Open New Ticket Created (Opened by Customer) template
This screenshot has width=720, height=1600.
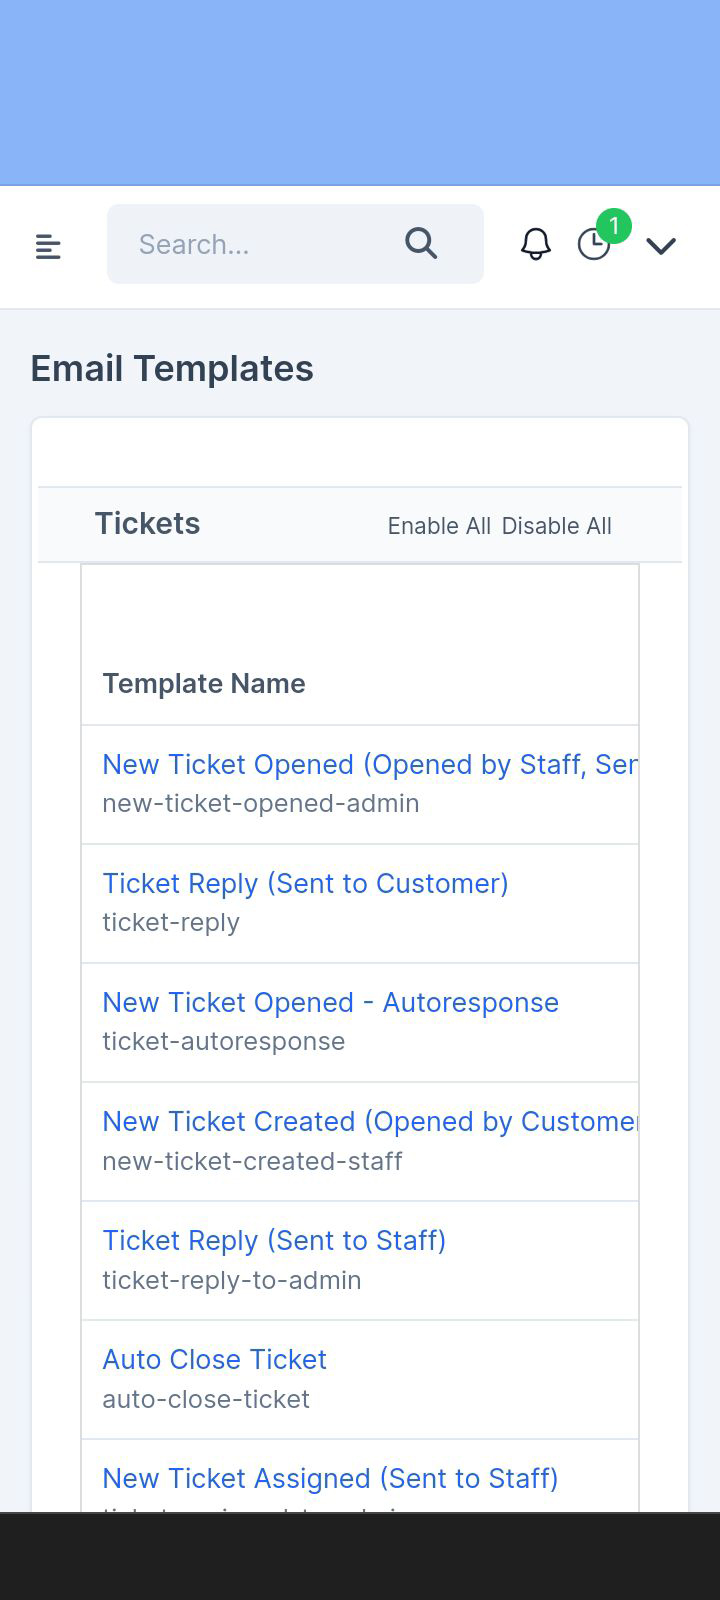tap(369, 1122)
